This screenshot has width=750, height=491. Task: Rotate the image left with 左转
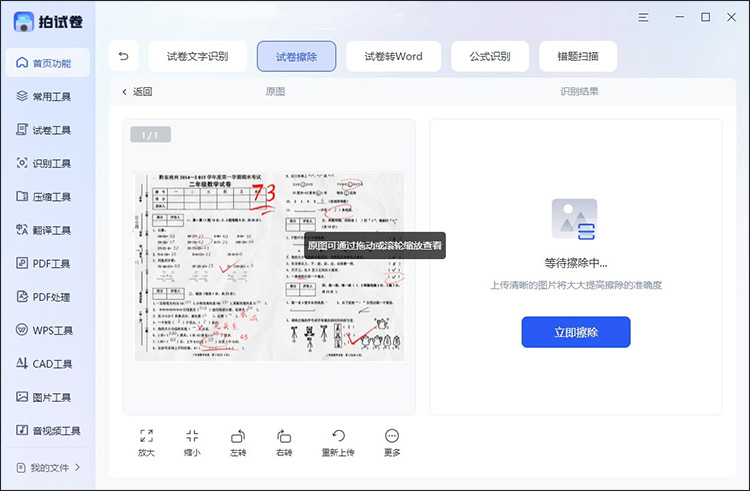pos(238,443)
